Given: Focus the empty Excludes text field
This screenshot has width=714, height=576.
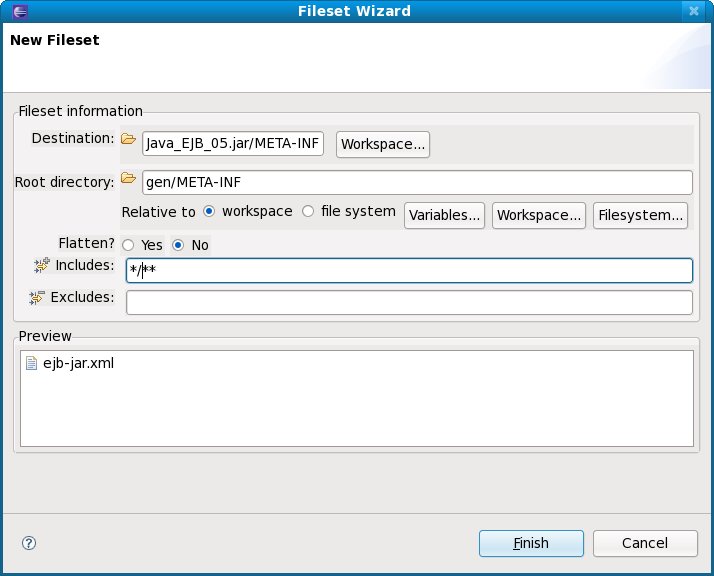Looking at the screenshot, I should pos(409,302).
